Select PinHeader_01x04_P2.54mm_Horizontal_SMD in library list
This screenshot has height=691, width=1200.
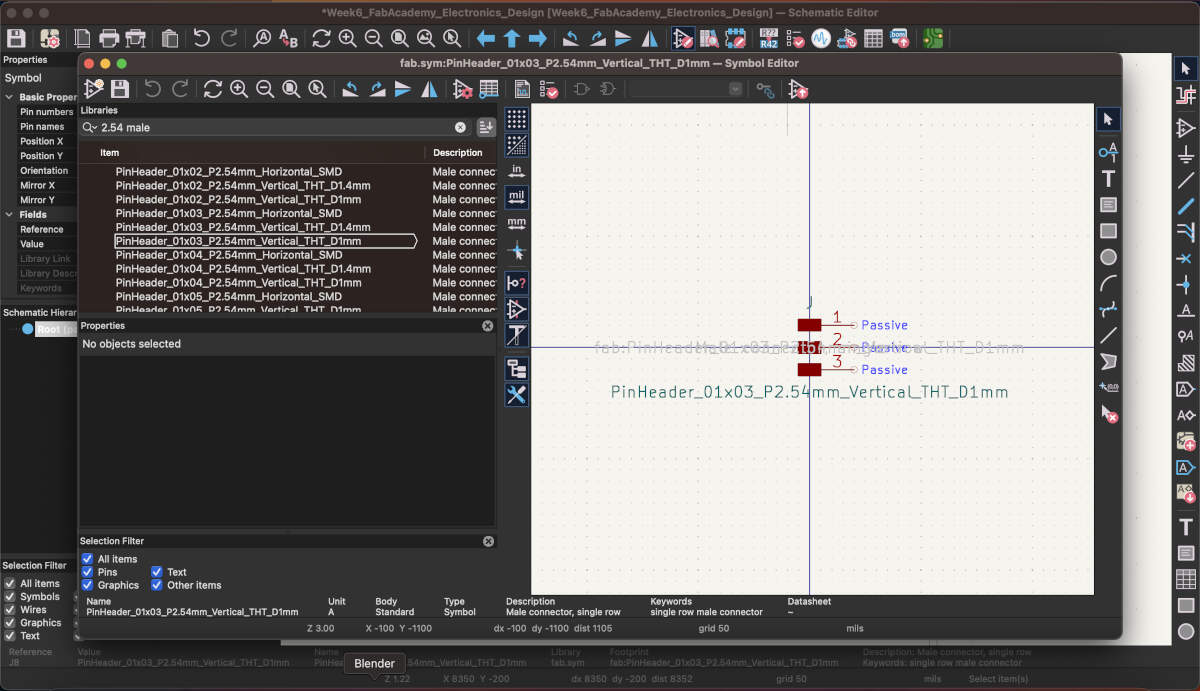pos(229,255)
